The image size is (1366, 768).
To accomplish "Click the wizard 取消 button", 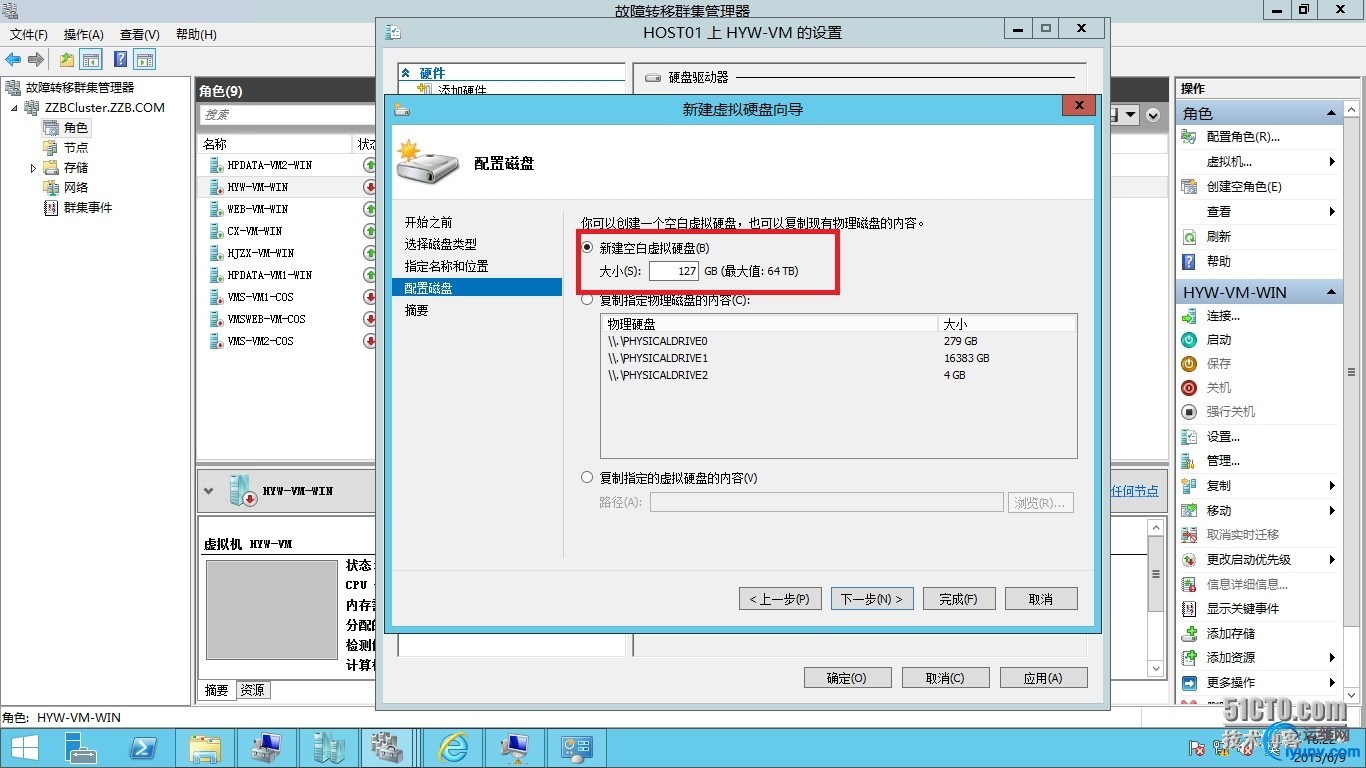I will click(x=1041, y=599).
